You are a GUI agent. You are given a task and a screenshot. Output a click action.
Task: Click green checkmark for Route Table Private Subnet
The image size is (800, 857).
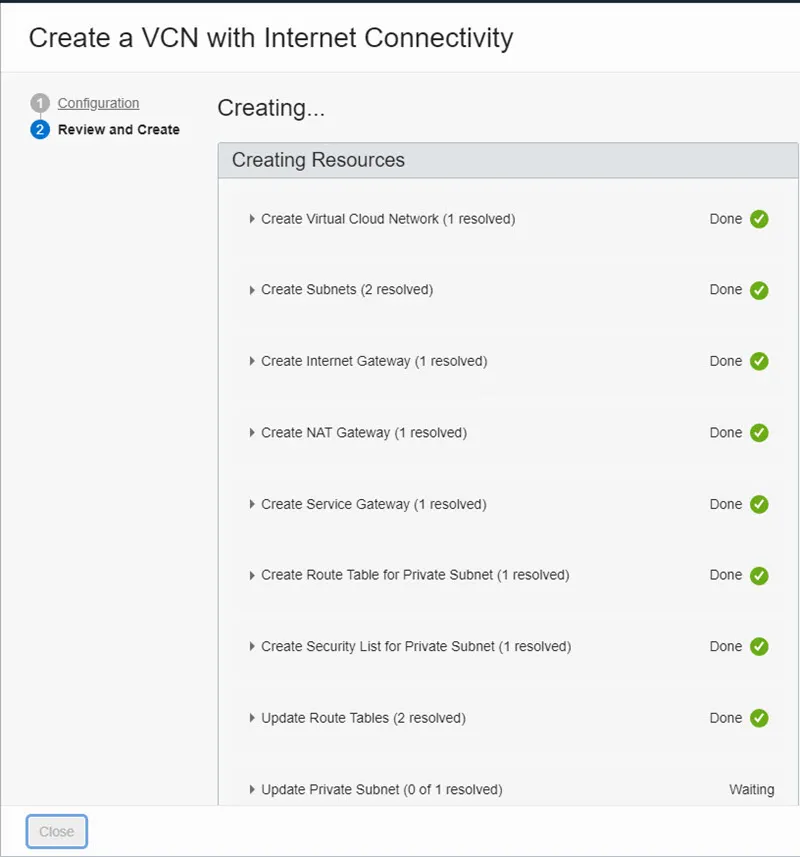tap(759, 575)
